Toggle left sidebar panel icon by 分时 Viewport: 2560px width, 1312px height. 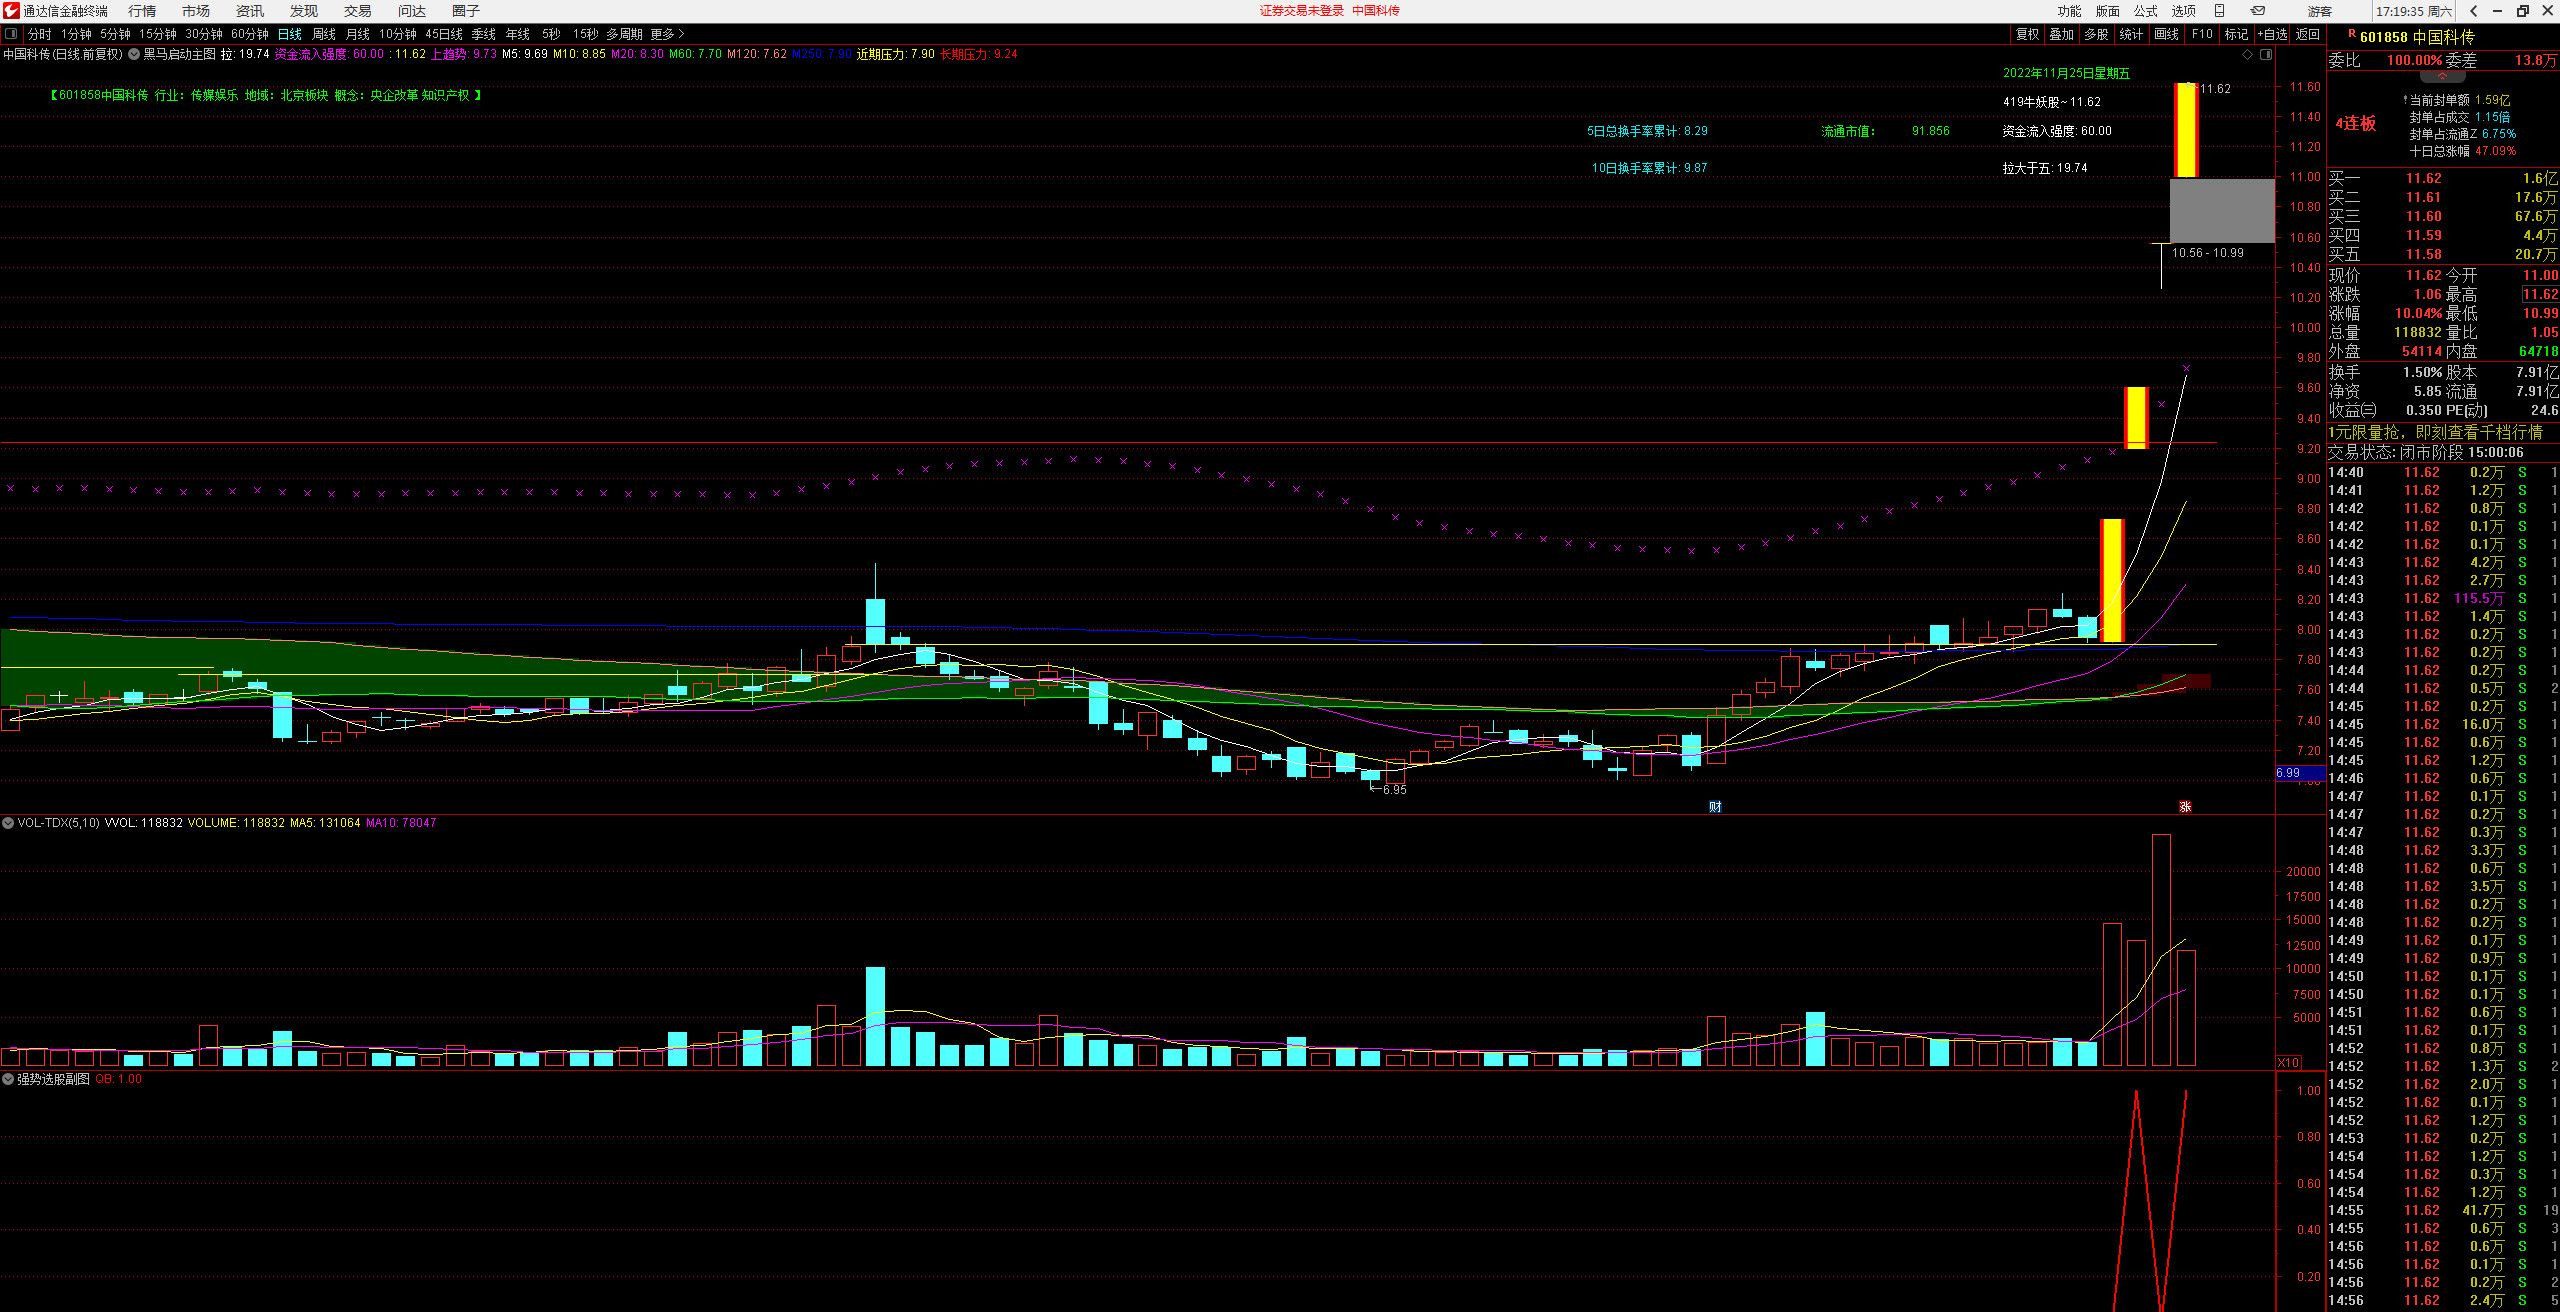[x=11, y=34]
